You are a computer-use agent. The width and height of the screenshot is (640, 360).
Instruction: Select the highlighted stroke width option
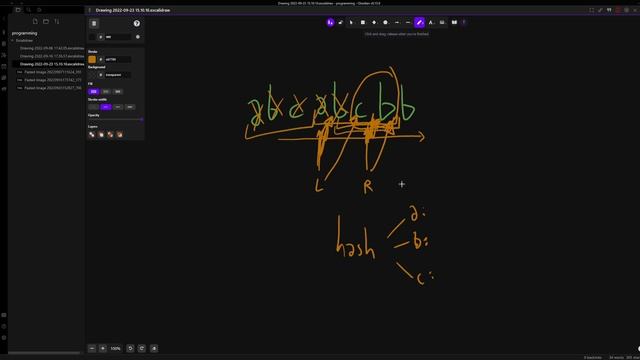(x=106, y=107)
